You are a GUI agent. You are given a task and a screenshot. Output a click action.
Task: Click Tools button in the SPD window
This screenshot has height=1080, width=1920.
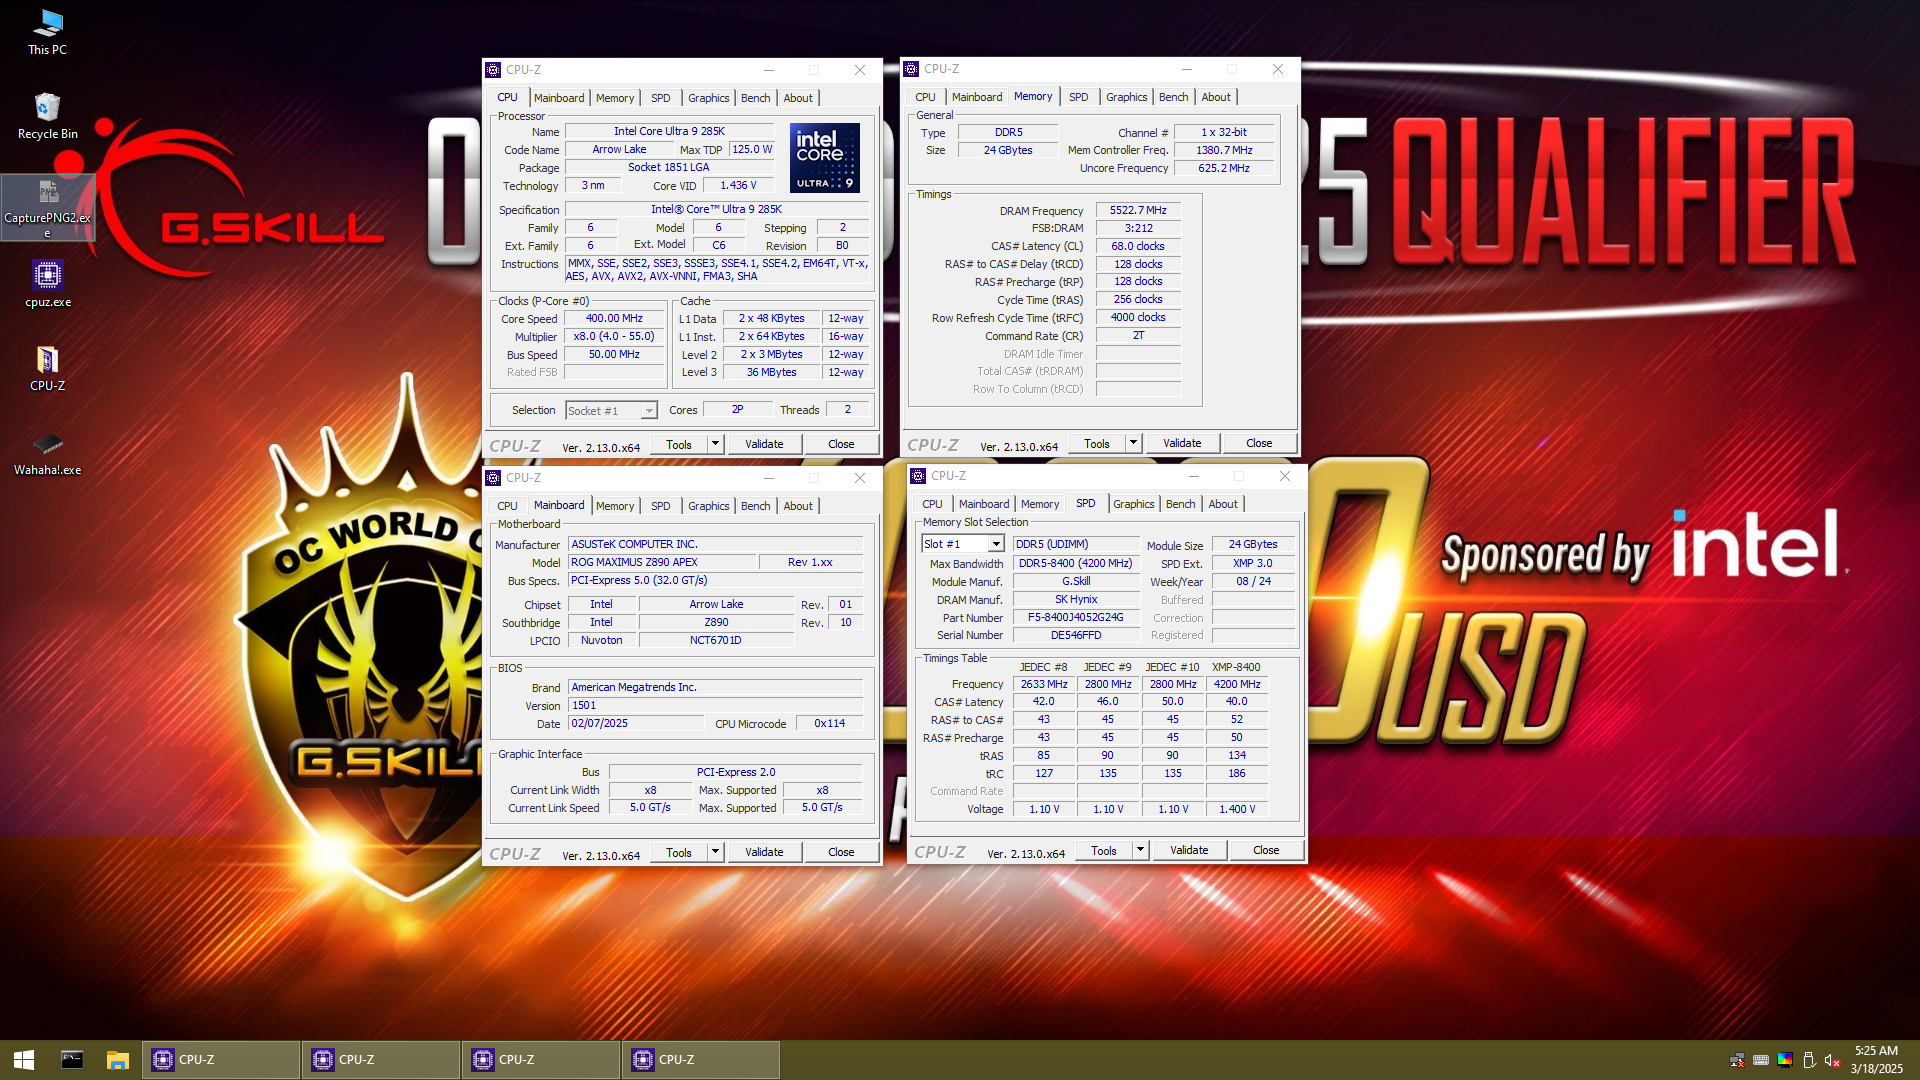1104,850
